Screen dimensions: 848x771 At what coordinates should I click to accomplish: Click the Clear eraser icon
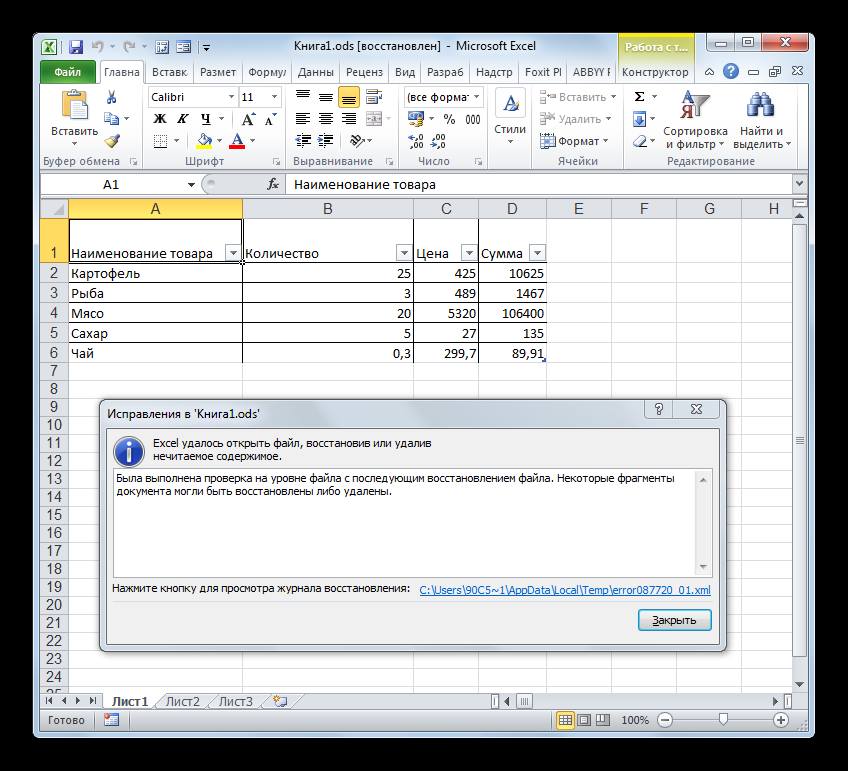coord(639,141)
